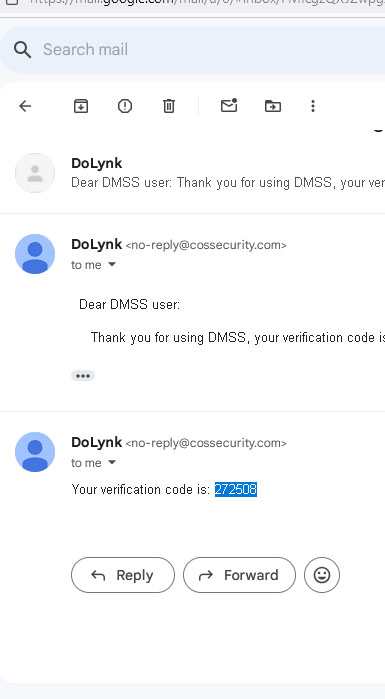Screen dimensions: 385x699
Task: Click the Forward button
Action: point(239,575)
